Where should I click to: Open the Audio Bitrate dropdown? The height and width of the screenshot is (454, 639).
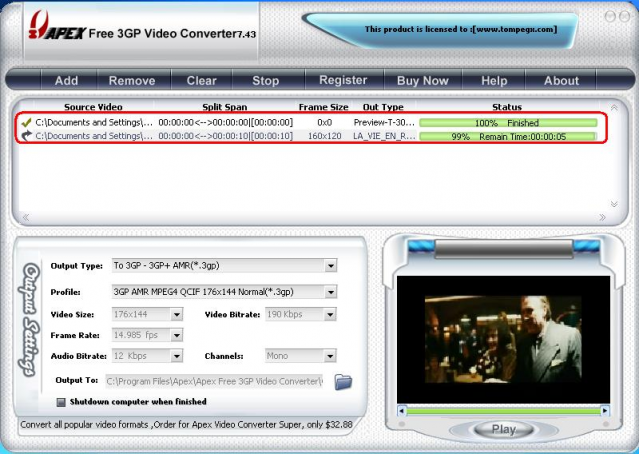pyautogui.click(x=176, y=356)
